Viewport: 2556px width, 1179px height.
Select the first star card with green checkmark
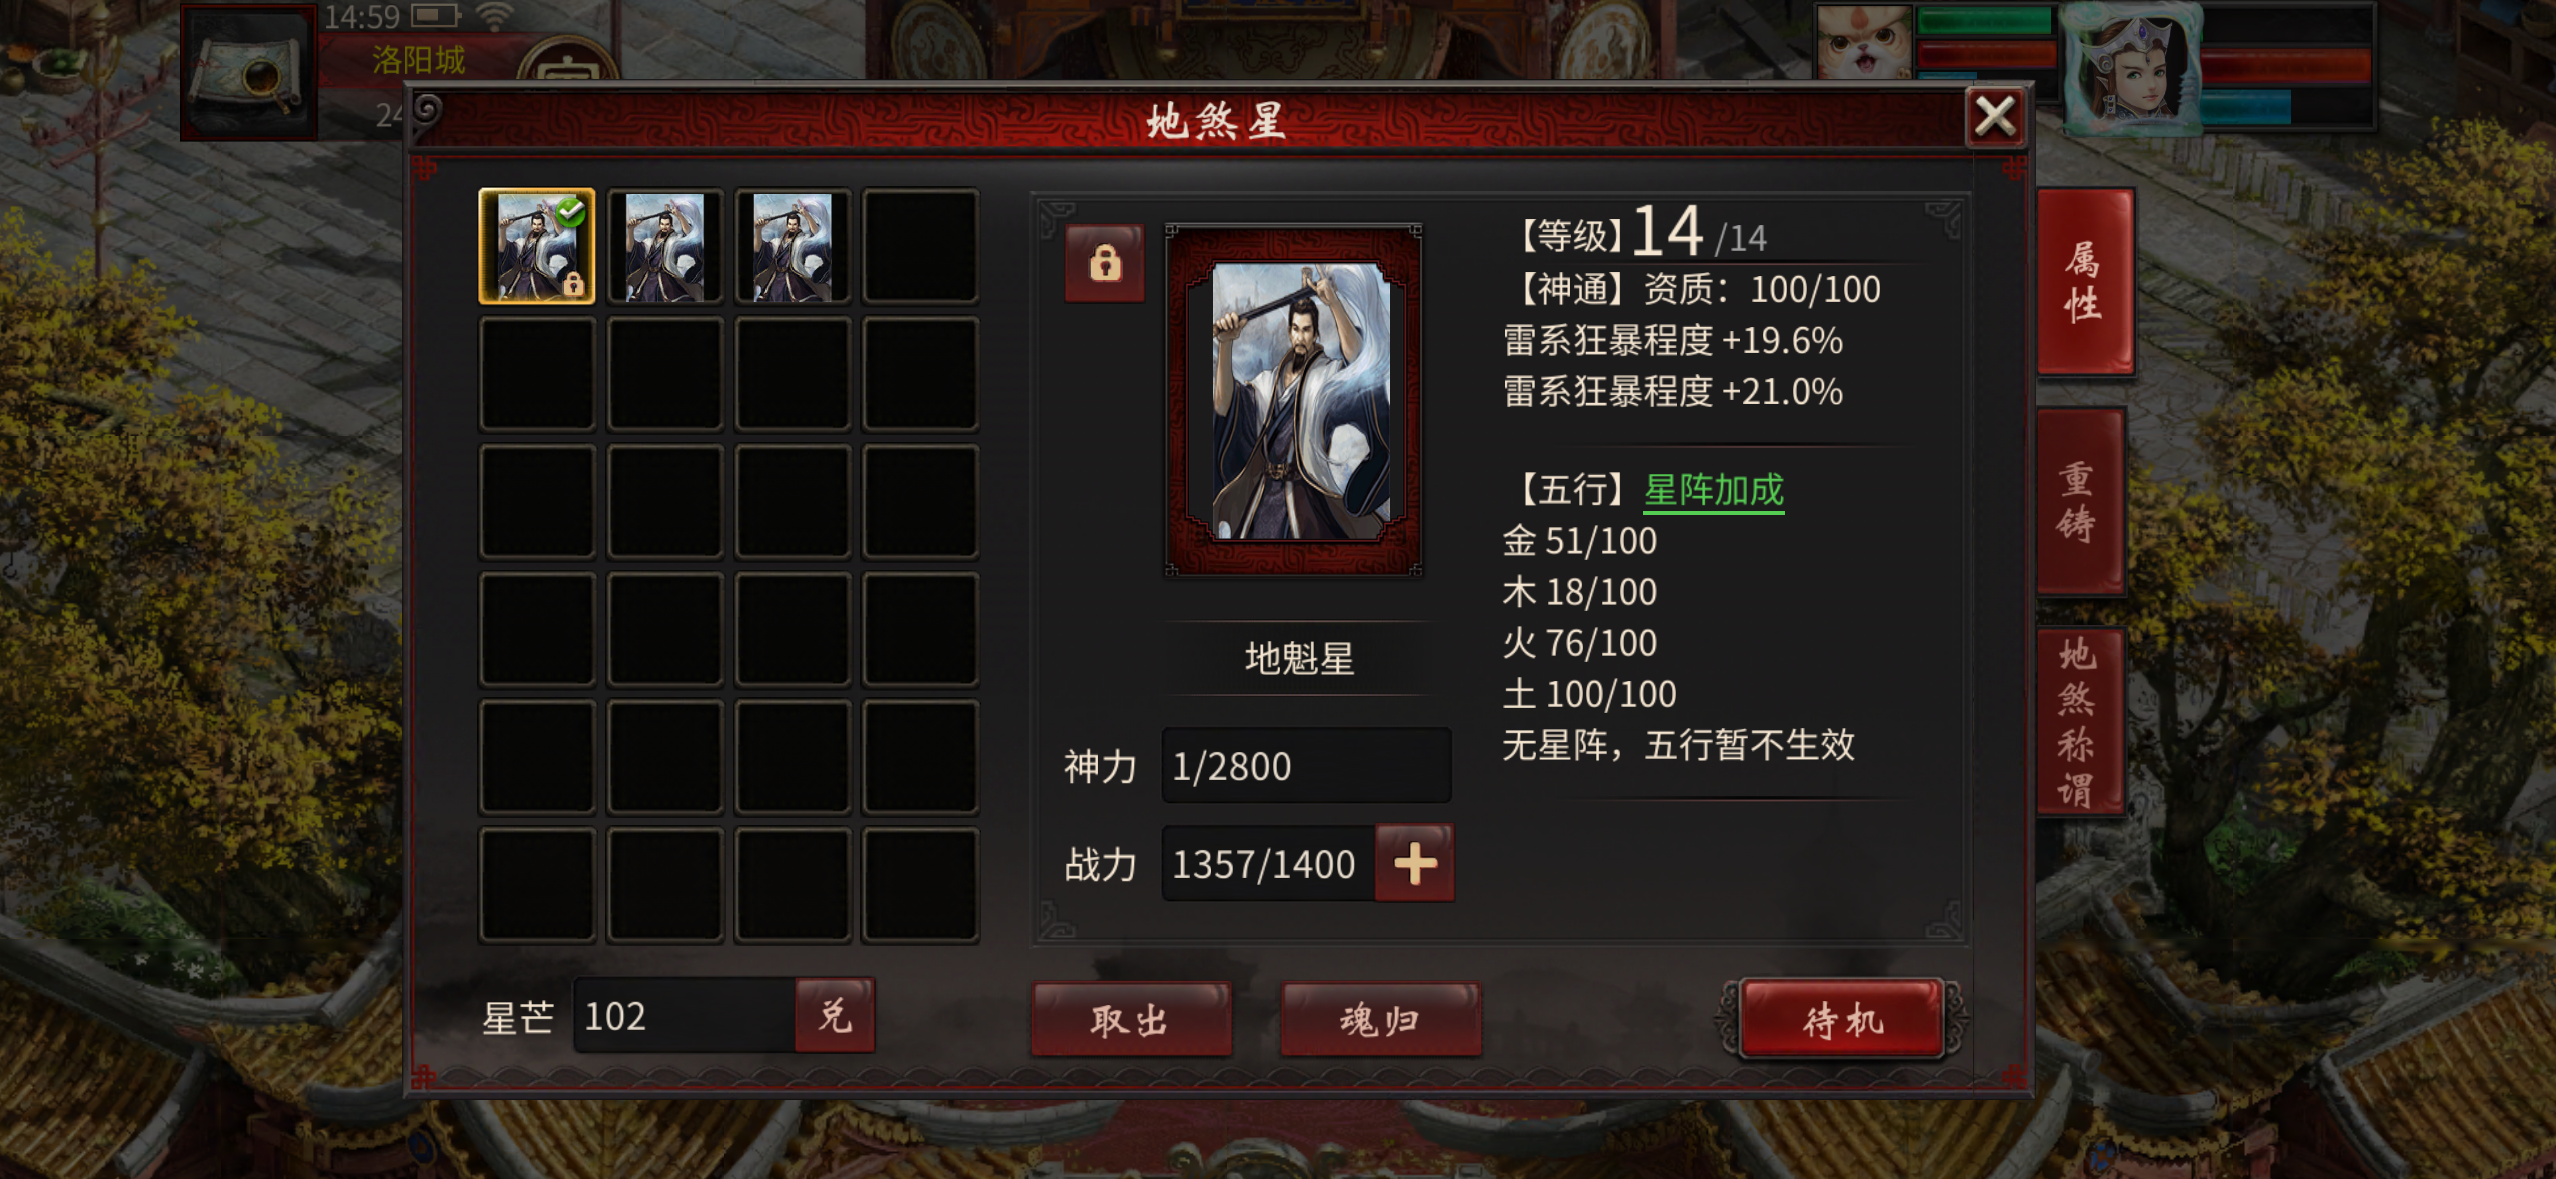coord(537,246)
